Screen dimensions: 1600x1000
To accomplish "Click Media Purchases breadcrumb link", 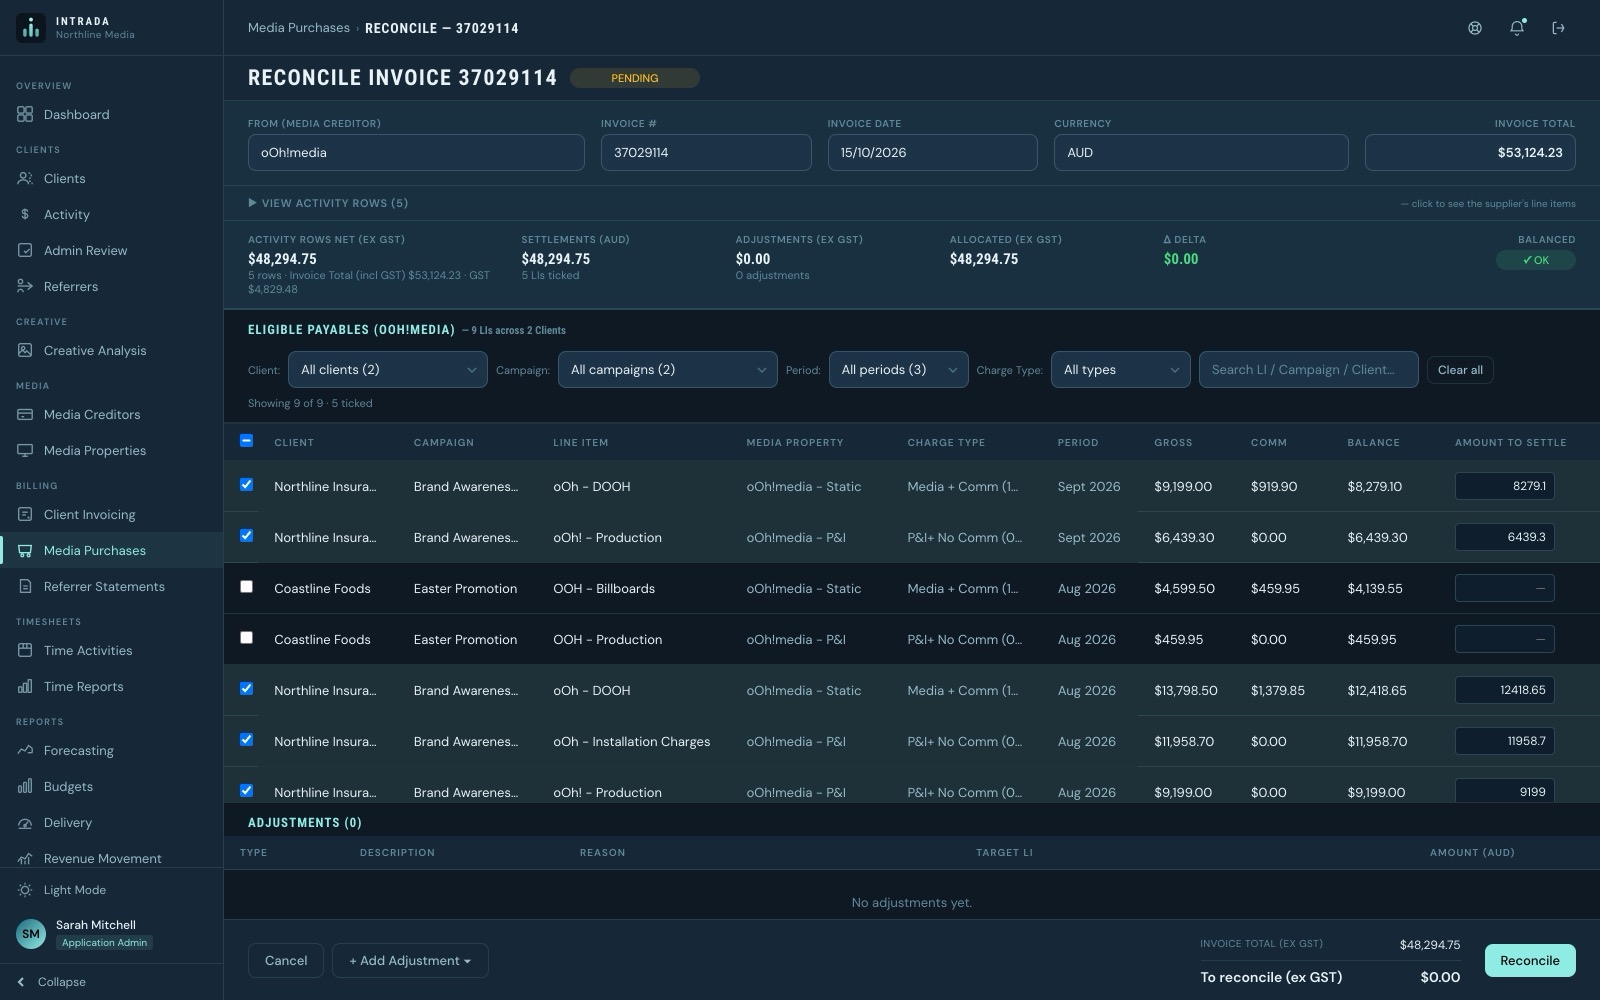I will [299, 28].
